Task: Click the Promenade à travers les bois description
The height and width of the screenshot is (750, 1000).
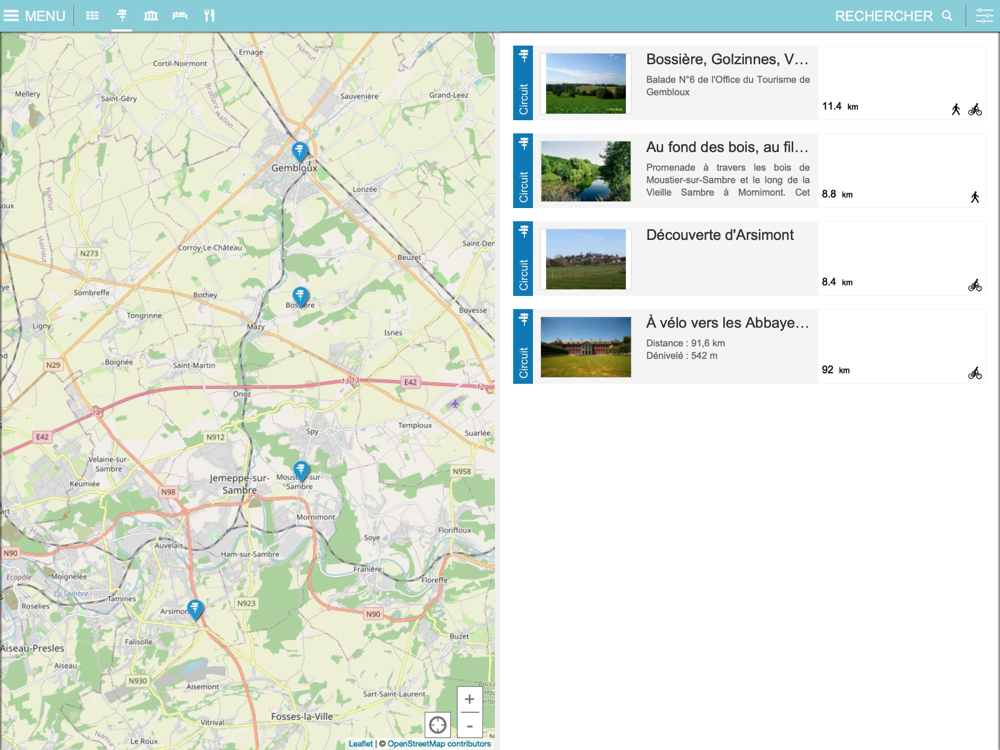Action: 728,180
